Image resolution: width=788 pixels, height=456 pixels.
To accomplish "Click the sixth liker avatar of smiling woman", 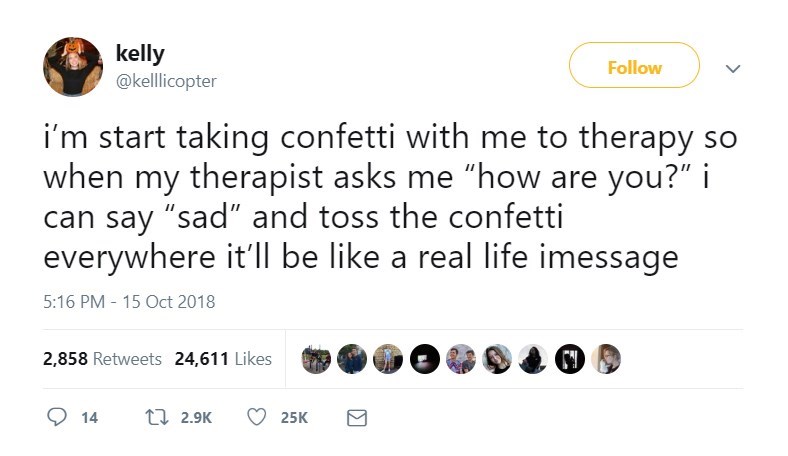I will [497, 359].
